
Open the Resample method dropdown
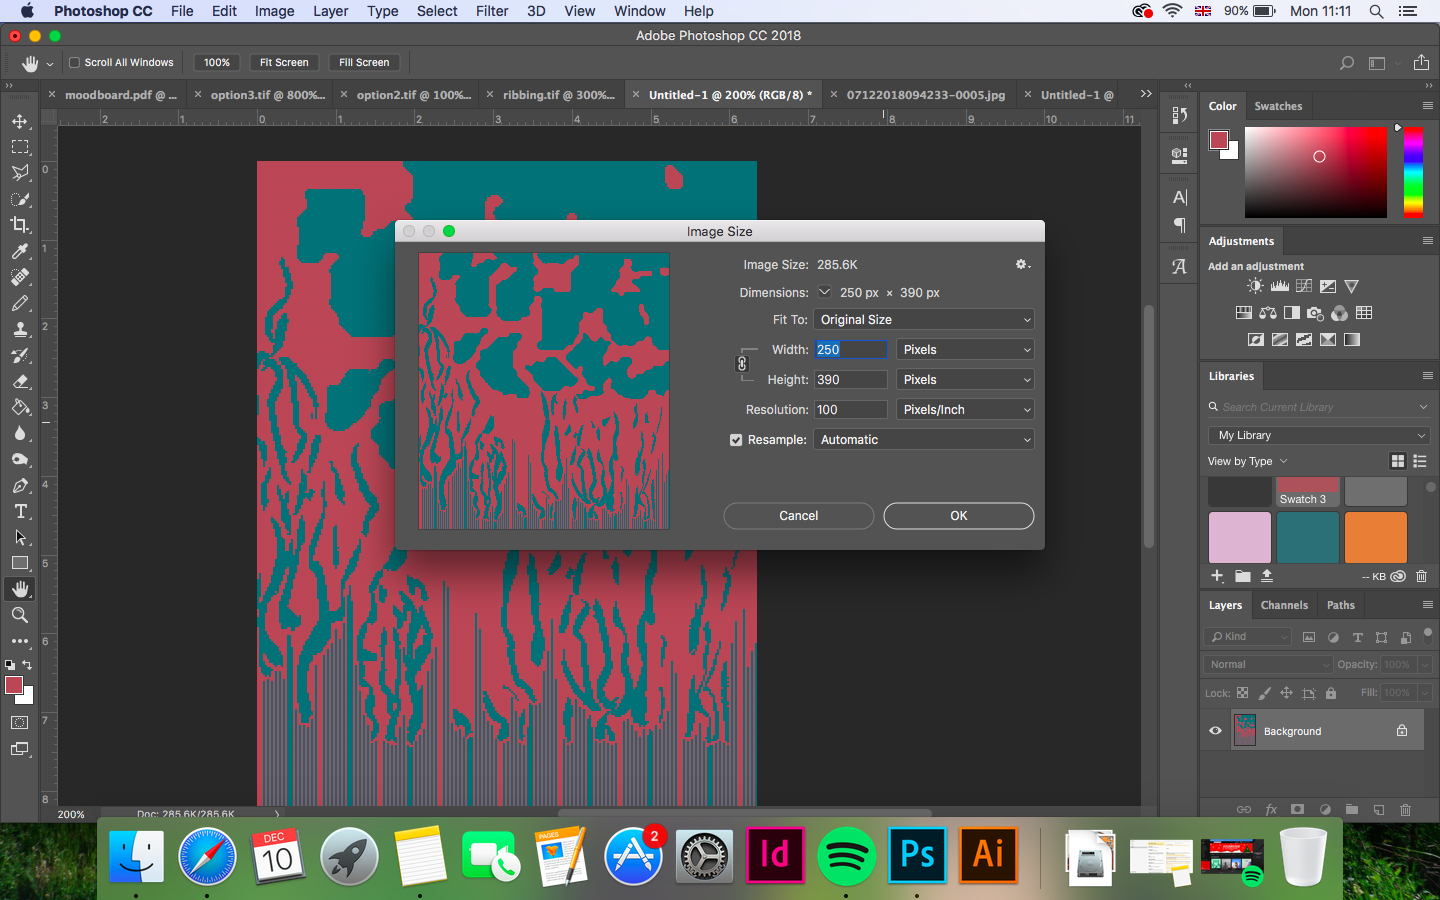[924, 440]
